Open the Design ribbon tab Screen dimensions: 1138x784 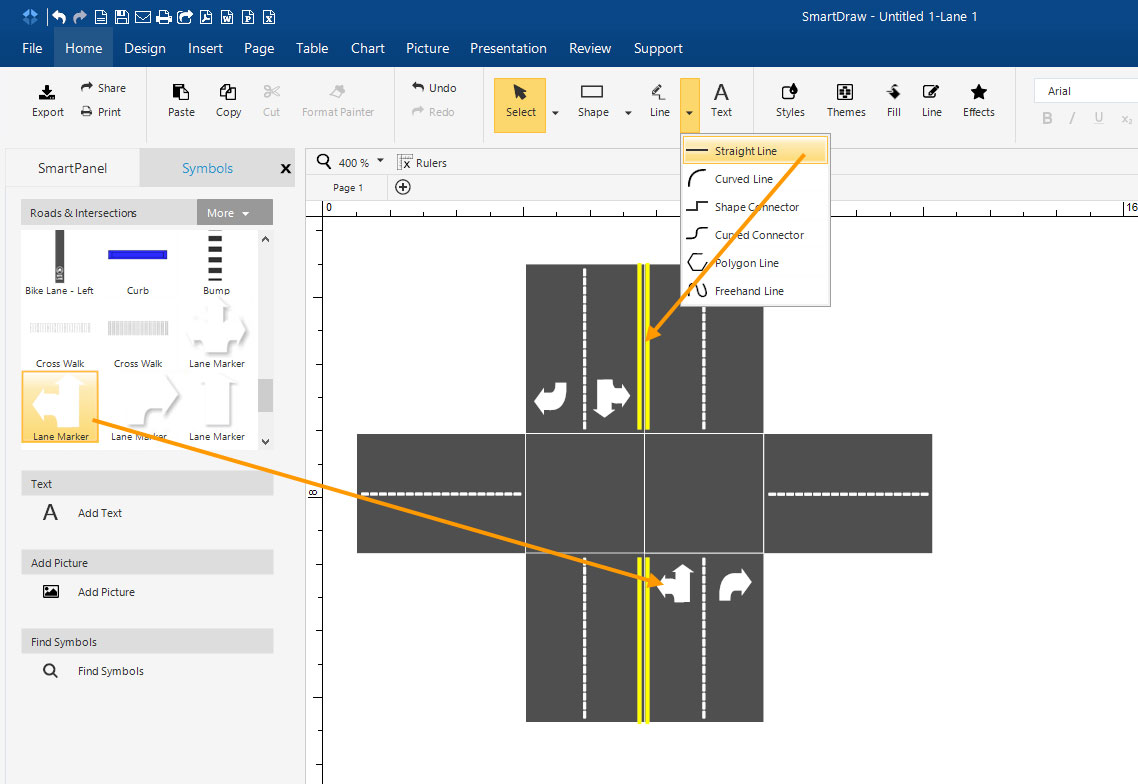pyautogui.click(x=145, y=48)
